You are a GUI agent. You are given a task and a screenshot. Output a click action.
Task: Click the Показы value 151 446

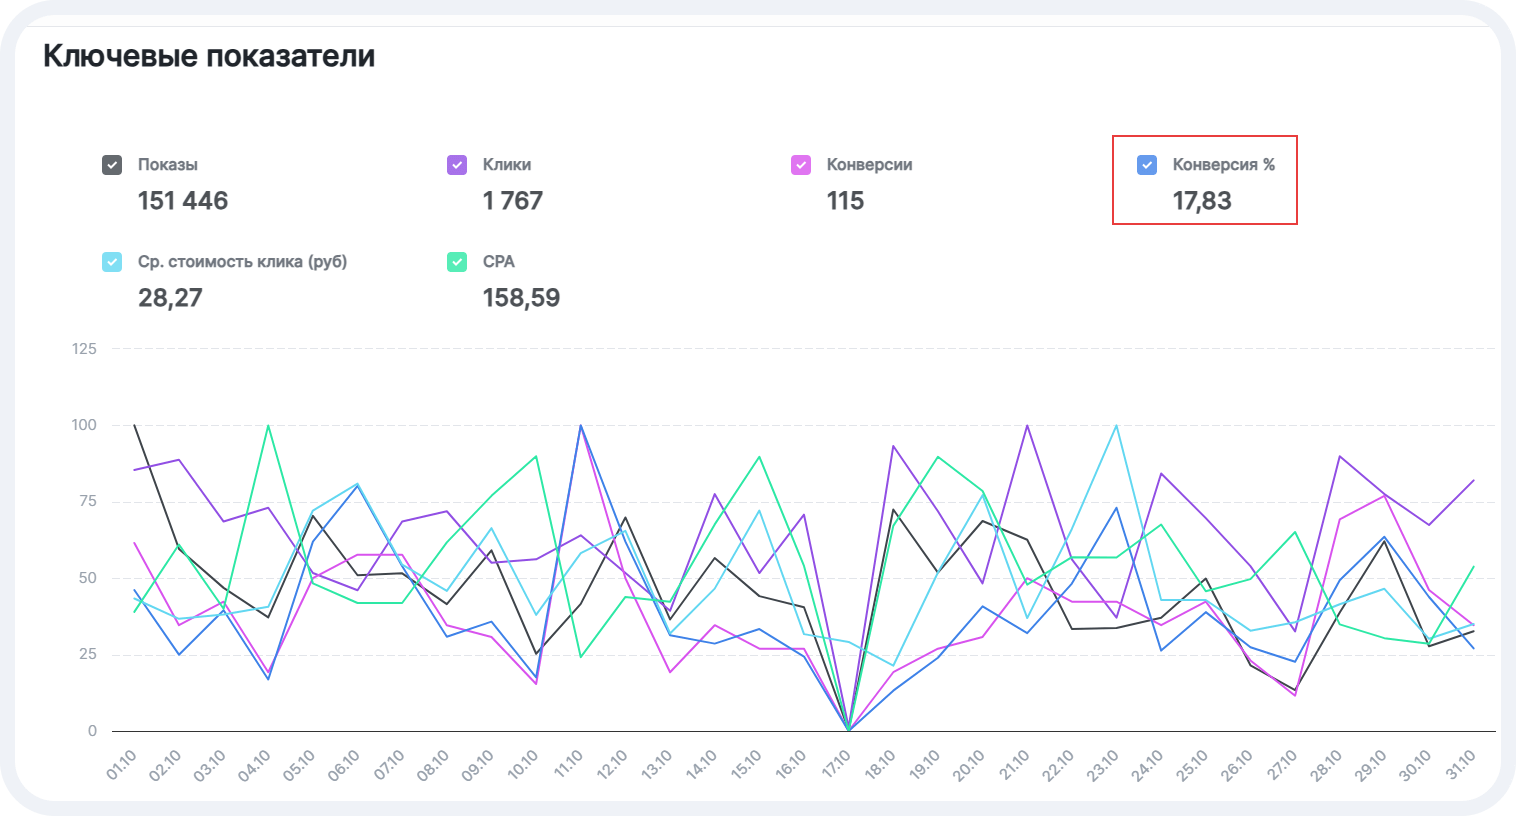183,201
